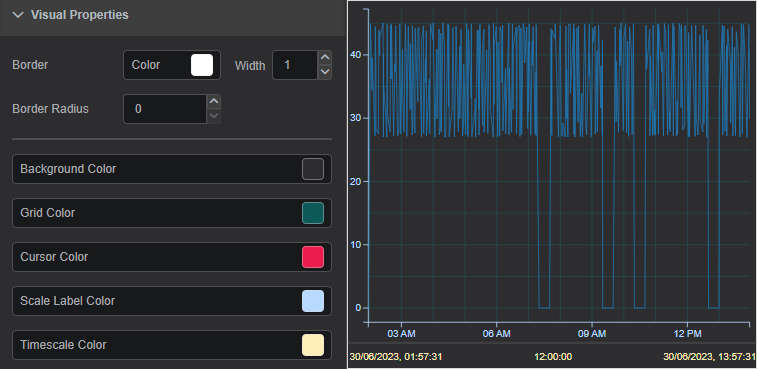Click the 10 value on Y axis
The height and width of the screenshot is (369, 757).
pyautogui.click(x=355, y=244)
